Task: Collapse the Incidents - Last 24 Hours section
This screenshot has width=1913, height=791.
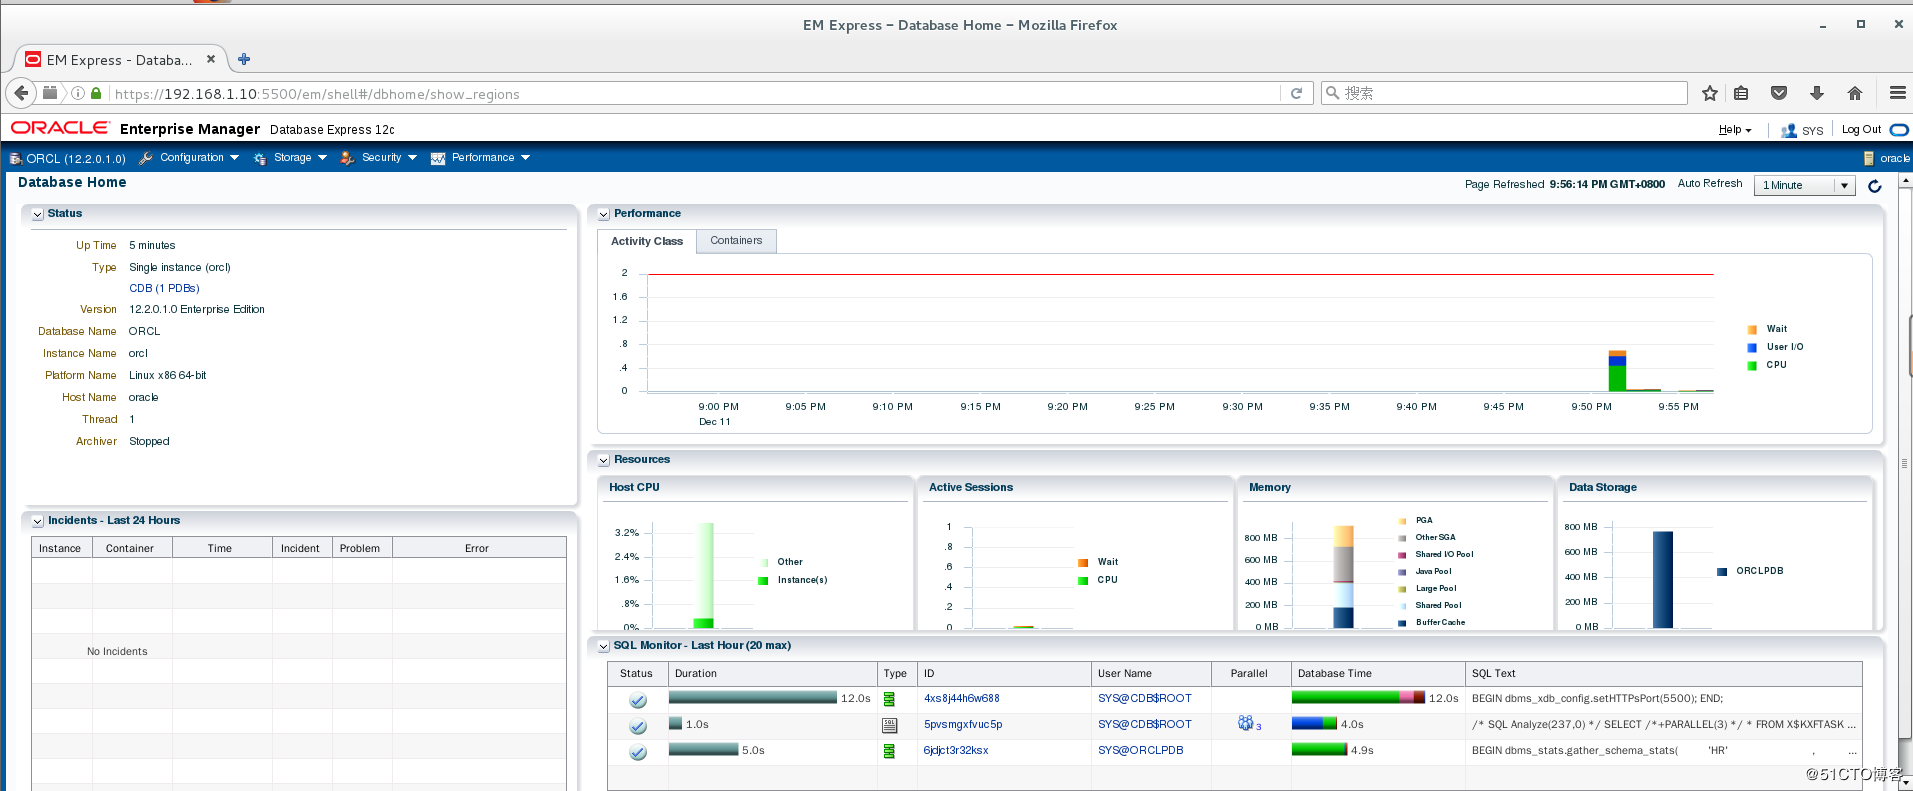Action: [38, 521]
